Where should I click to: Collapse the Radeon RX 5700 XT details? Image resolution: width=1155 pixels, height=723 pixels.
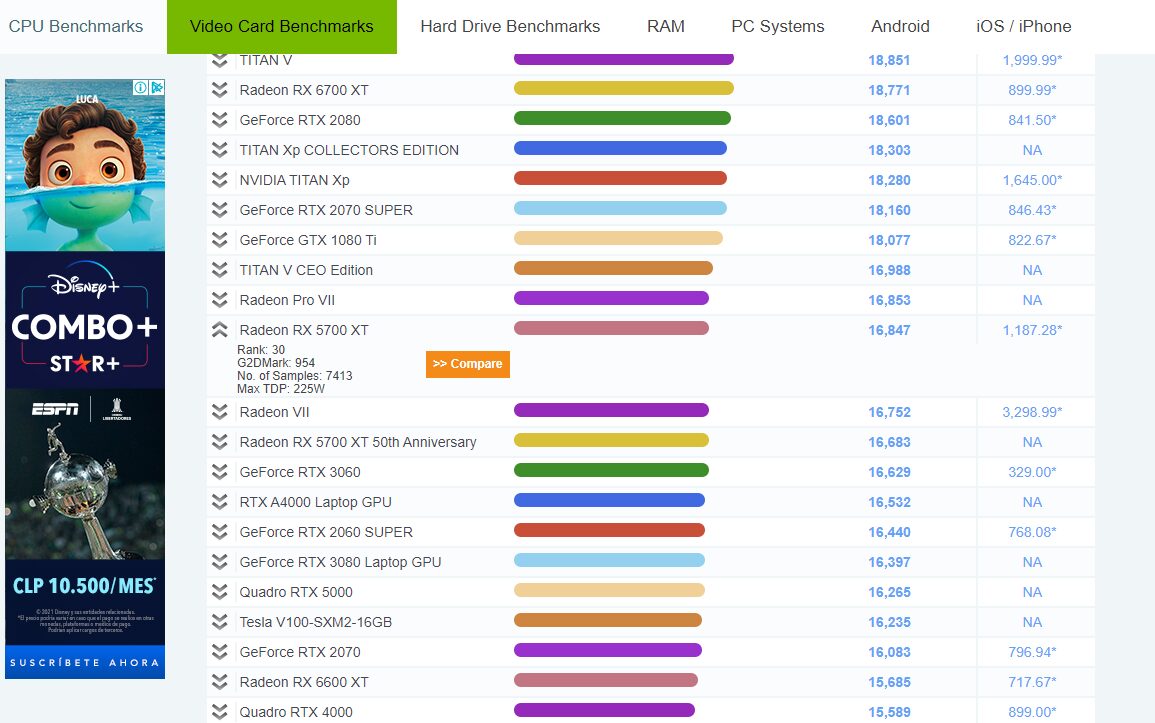[220, 330]
